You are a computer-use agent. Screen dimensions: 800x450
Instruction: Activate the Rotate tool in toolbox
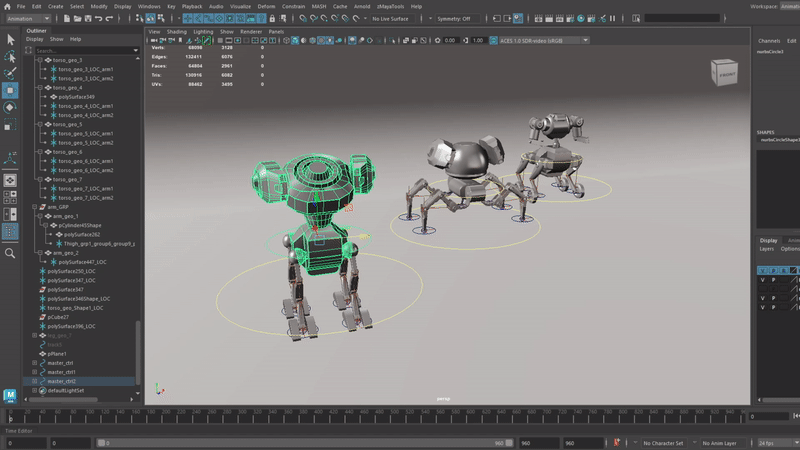pos(10,108)
